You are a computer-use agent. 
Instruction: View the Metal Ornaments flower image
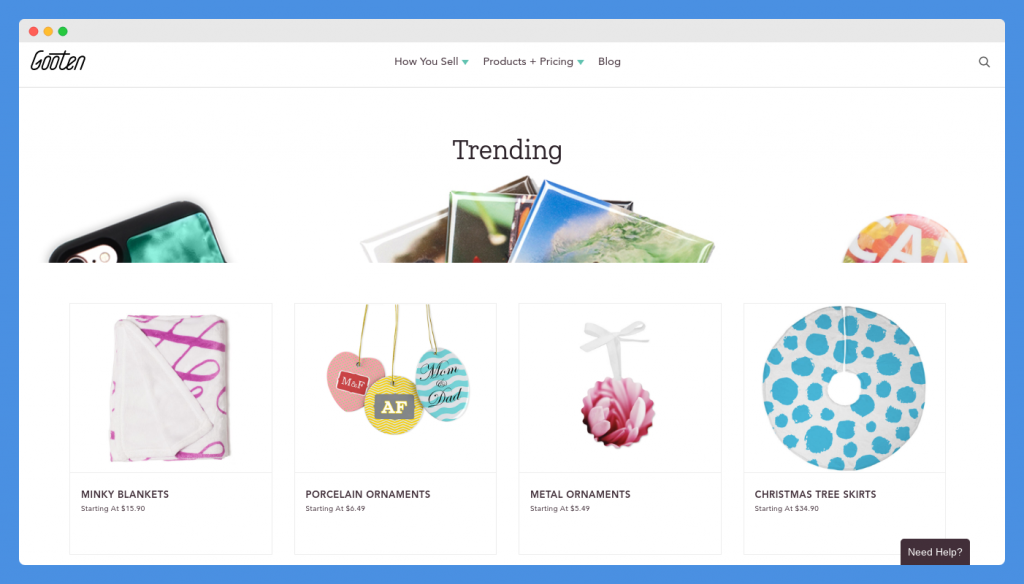click(x=620, y=388)
